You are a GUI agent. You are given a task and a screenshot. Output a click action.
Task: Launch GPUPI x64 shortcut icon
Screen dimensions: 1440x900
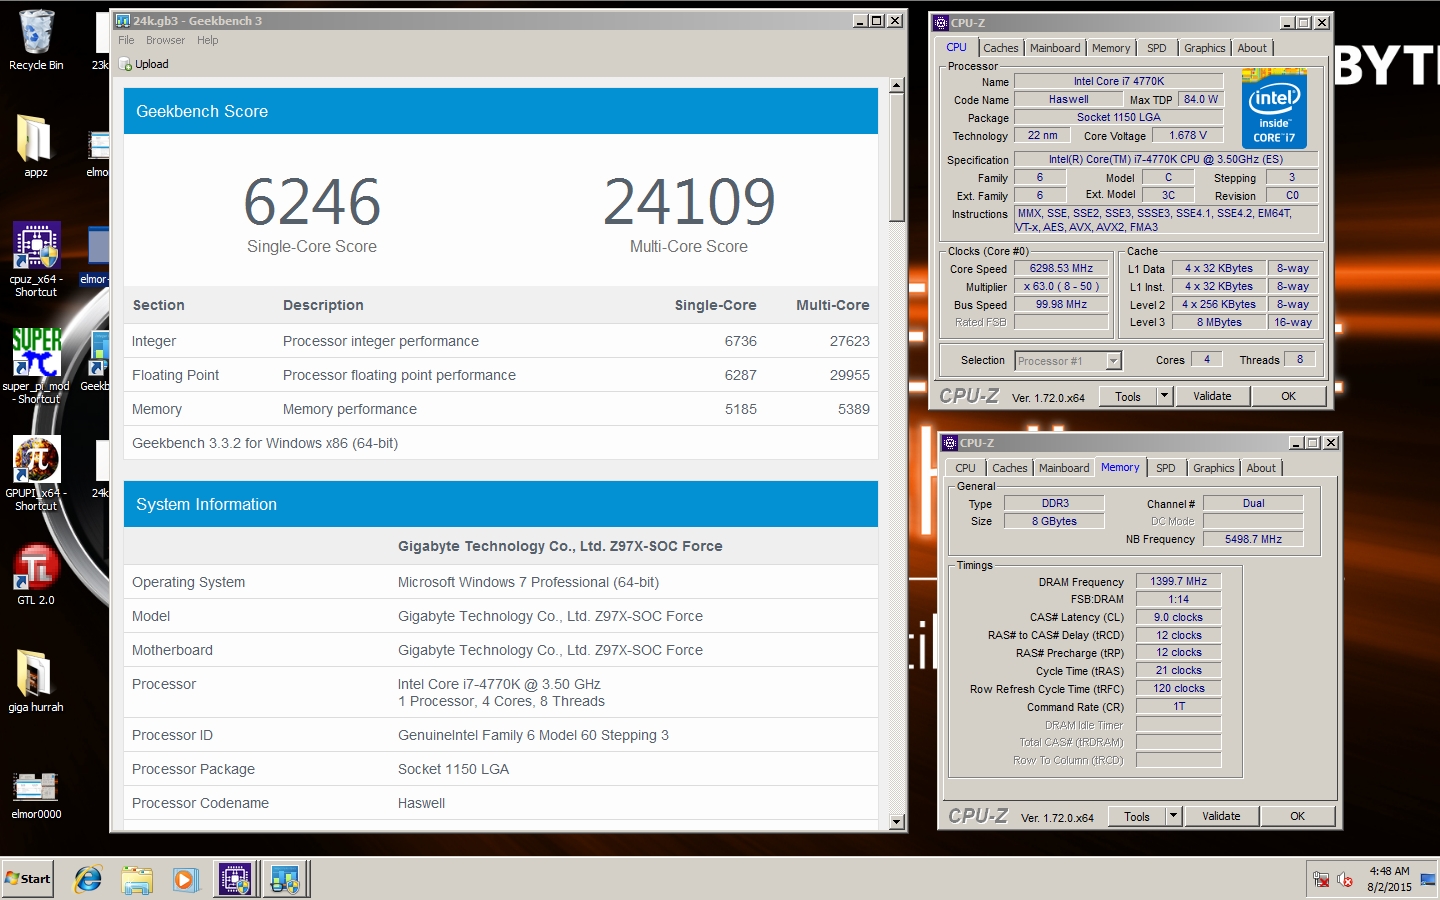click(36, 473)
